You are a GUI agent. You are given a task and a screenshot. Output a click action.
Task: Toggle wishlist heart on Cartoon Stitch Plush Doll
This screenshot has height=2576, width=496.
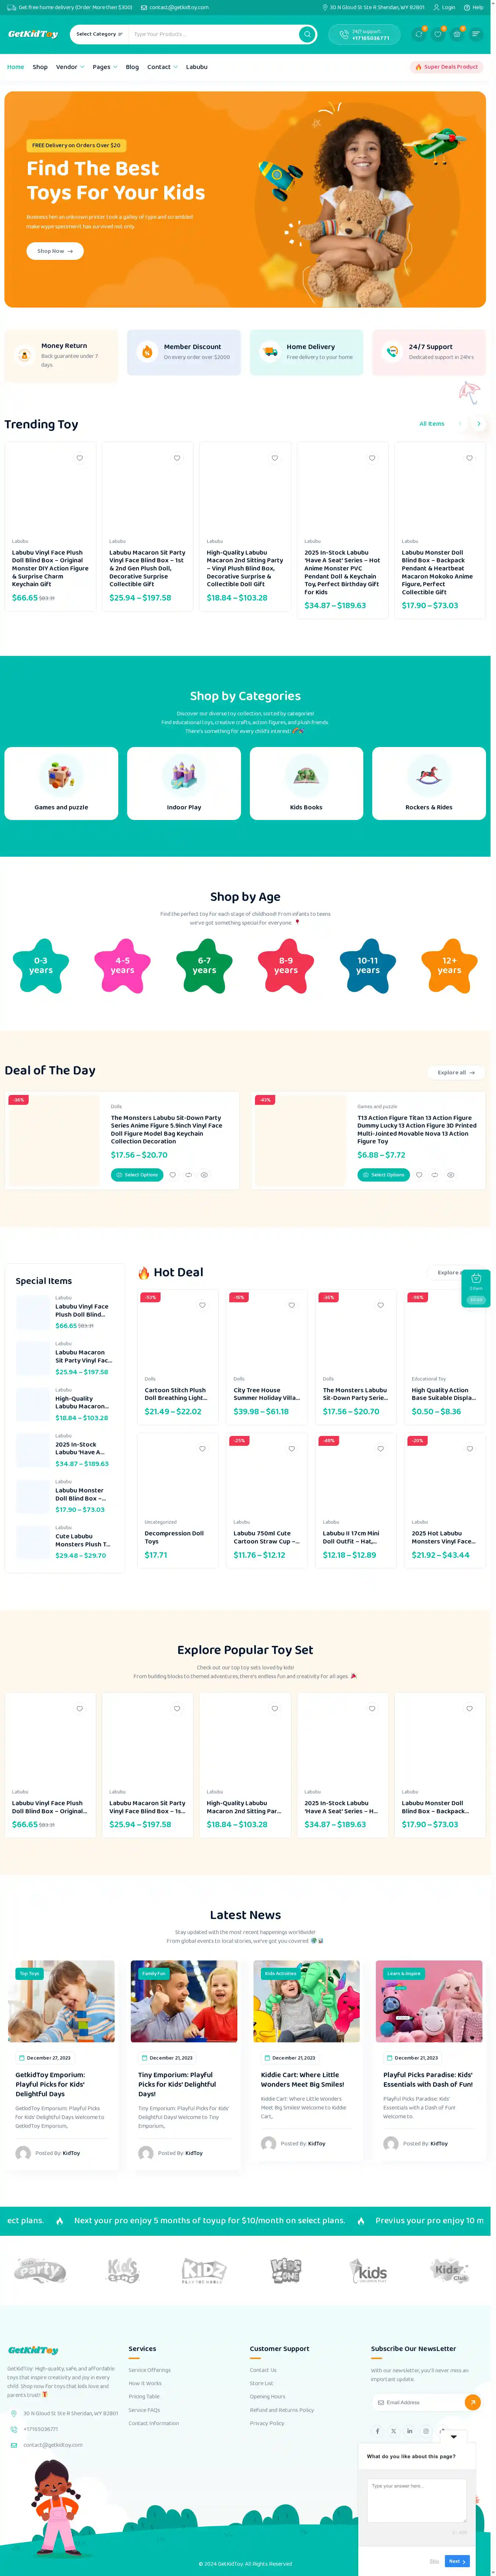click(202, 1305)
